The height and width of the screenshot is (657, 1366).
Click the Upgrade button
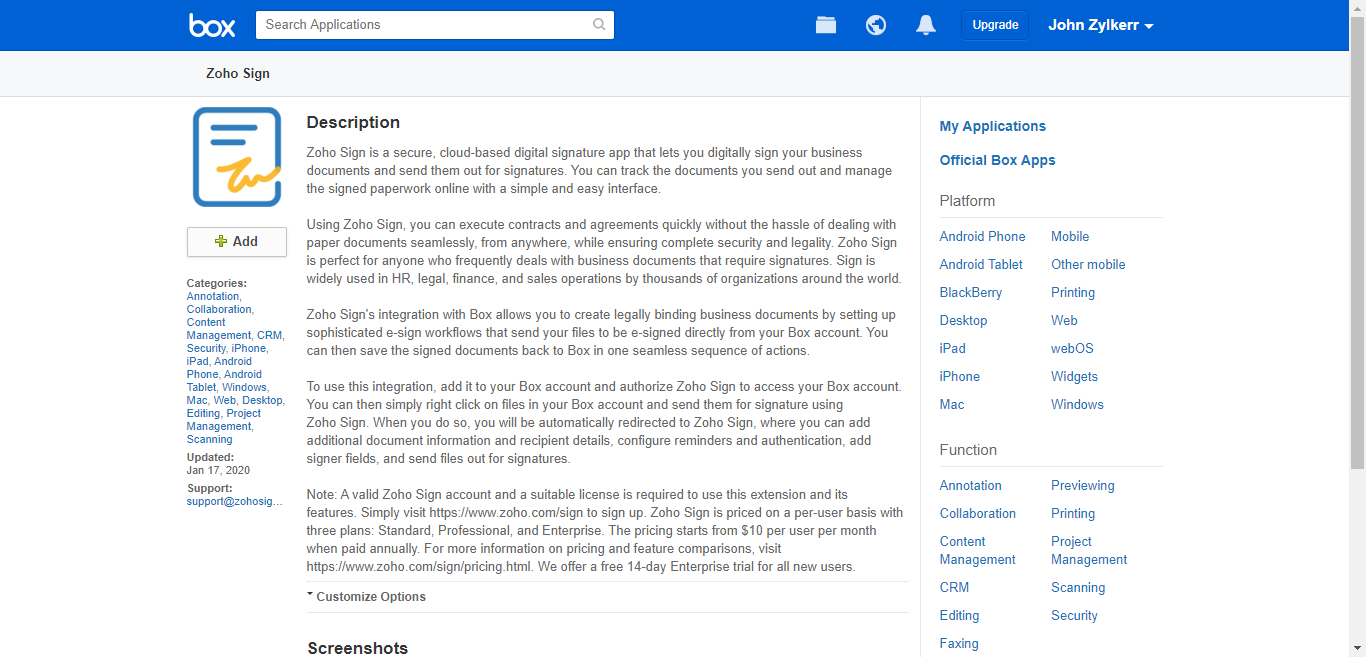coord(995,25)
